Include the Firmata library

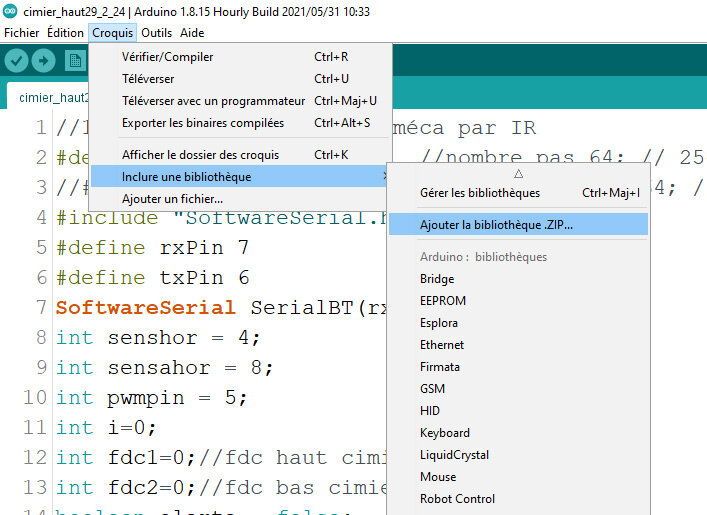518,367
